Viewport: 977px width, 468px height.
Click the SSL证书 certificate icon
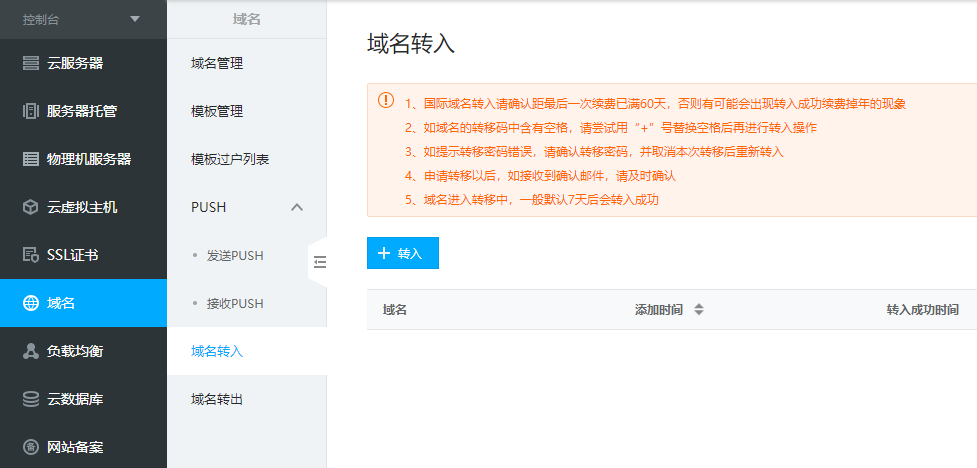click(x=30, y=255)
